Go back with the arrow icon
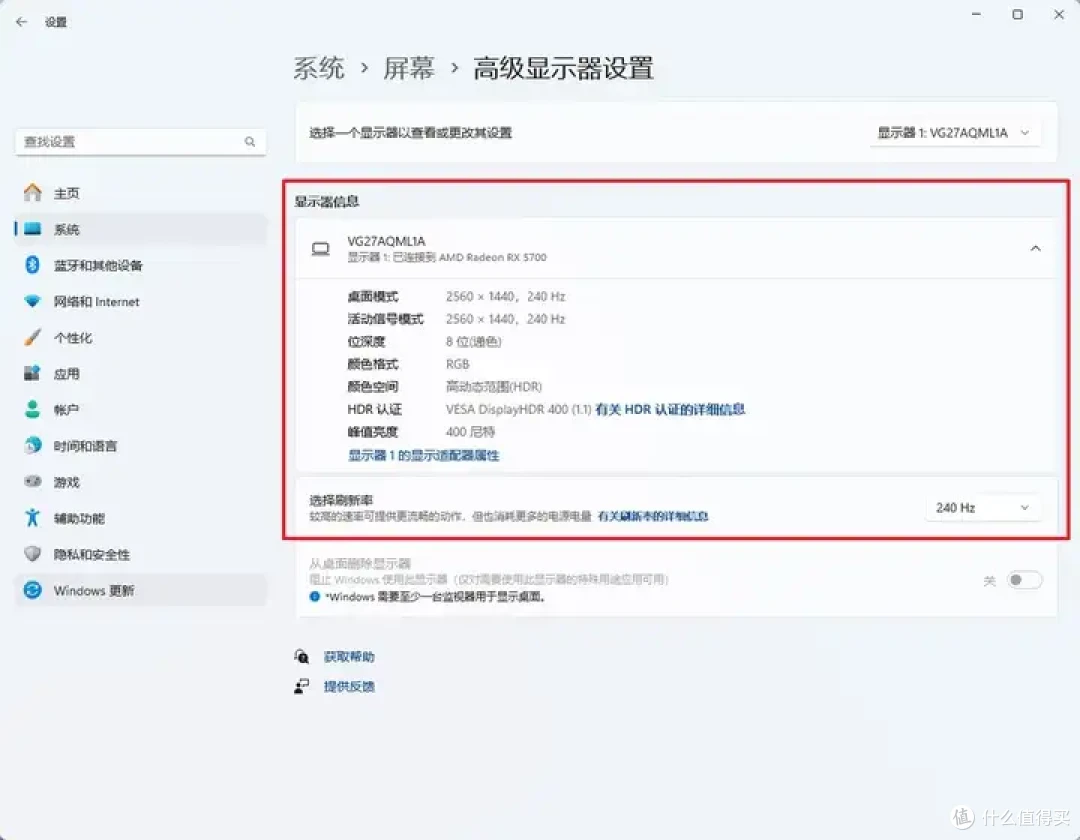 pos(21,22)
